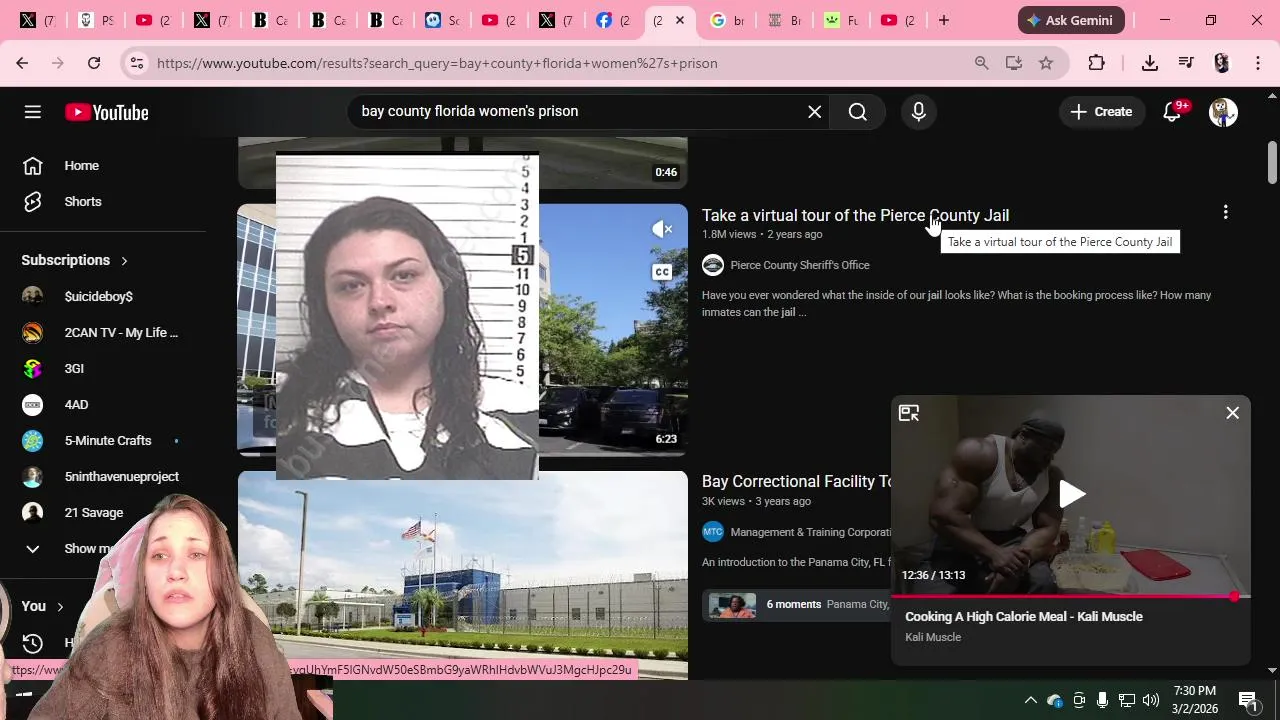Open browser extensions puzzle icon
1280x720 pixels.
coord(1097,63)
